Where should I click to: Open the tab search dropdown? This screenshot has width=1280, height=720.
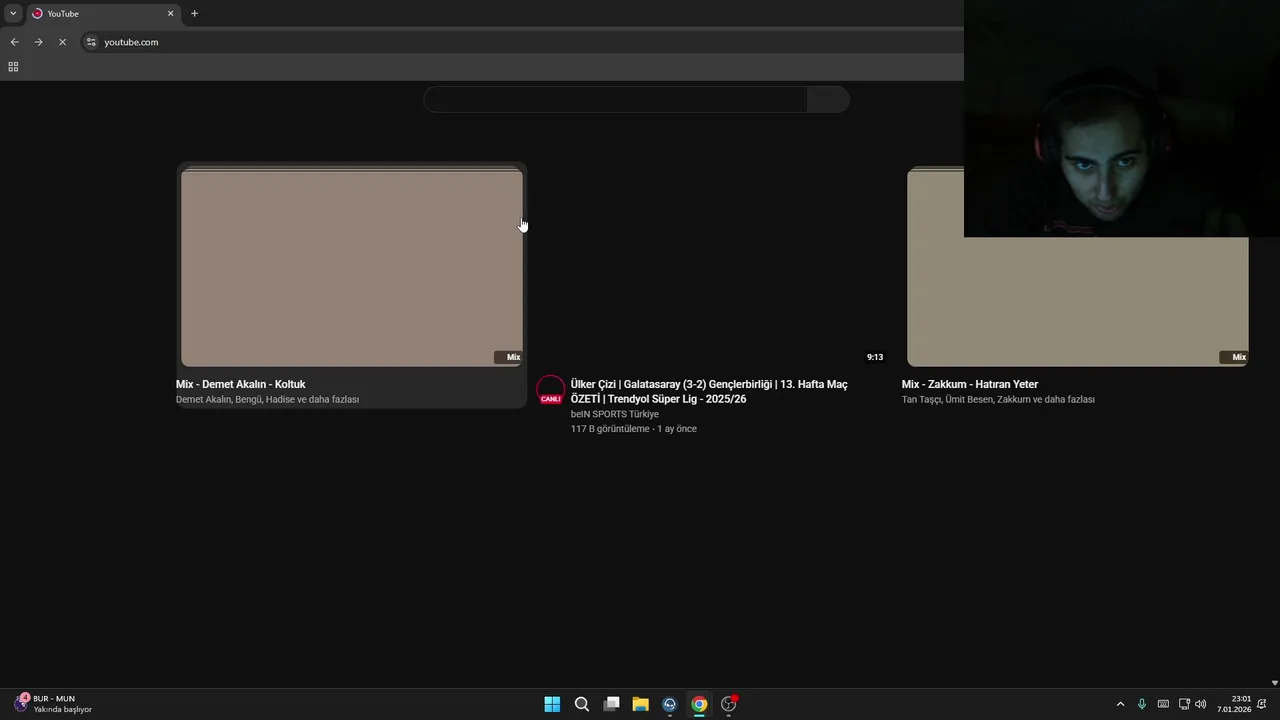pyautogui.click(x=13, y=13)
